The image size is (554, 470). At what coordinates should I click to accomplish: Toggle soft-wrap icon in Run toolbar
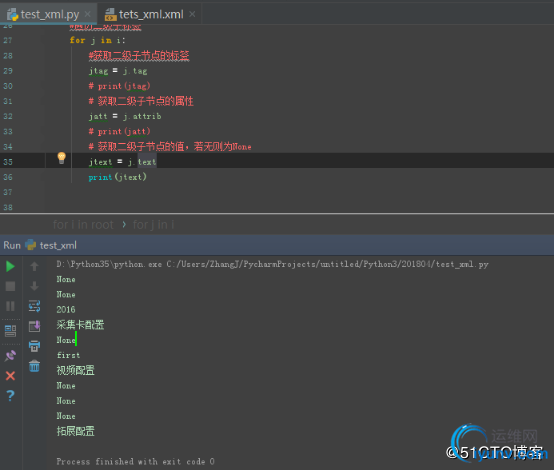point(34,306)
